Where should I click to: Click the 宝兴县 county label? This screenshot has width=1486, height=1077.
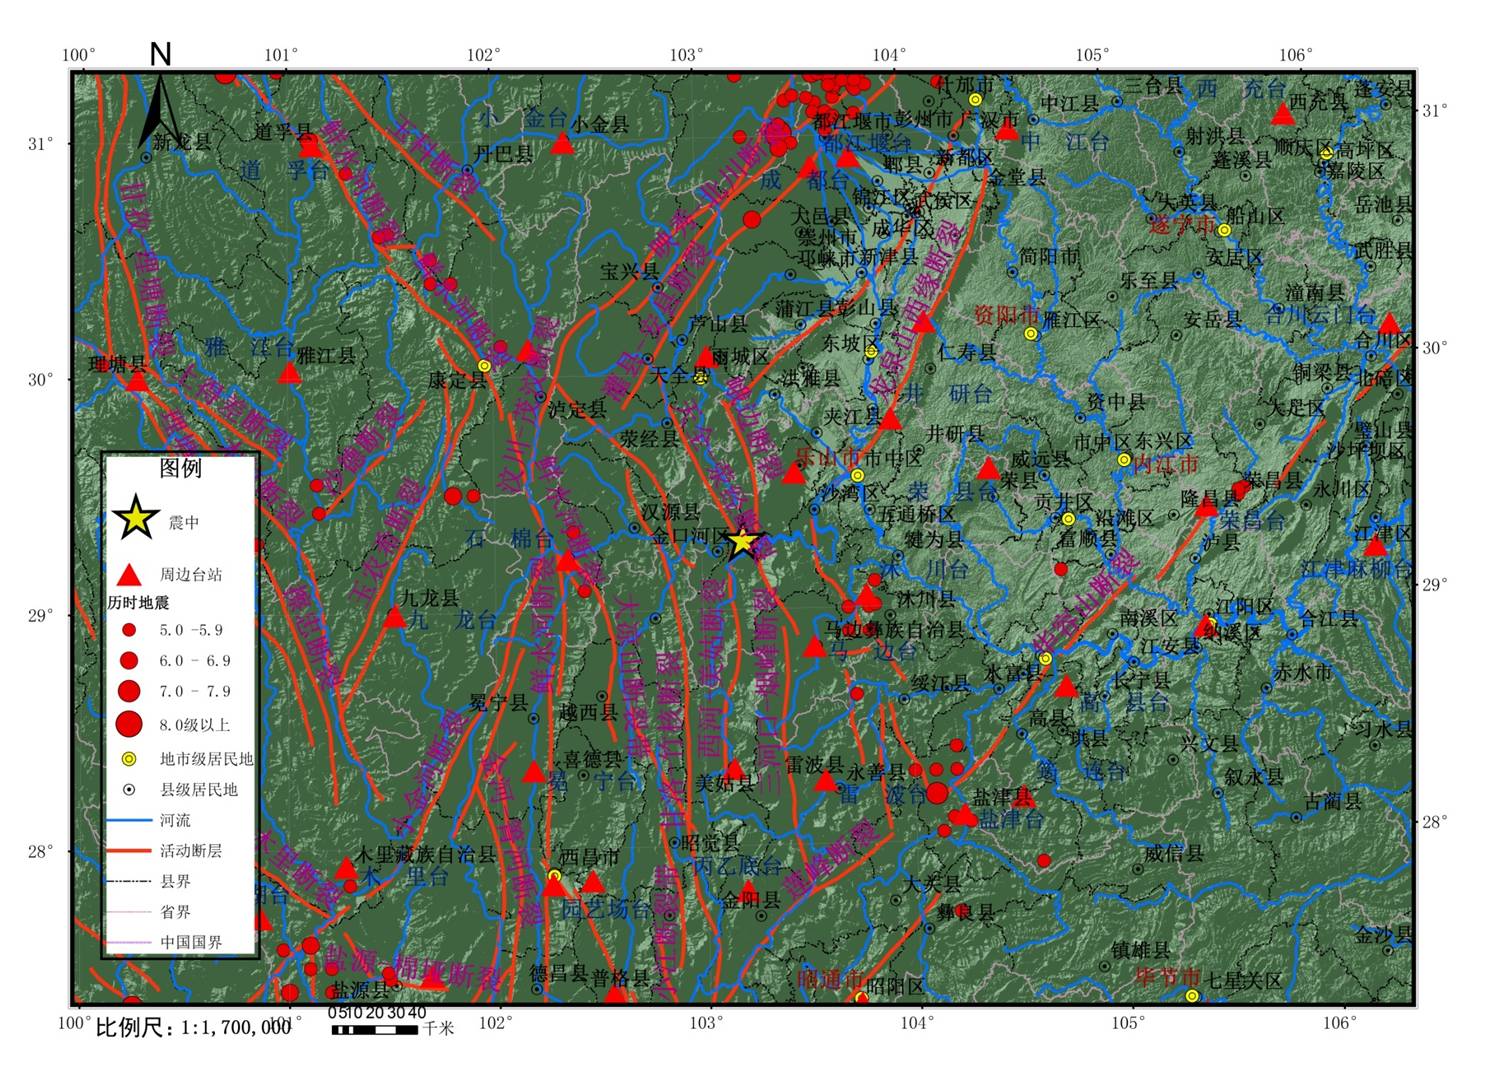tap(630, 271)
